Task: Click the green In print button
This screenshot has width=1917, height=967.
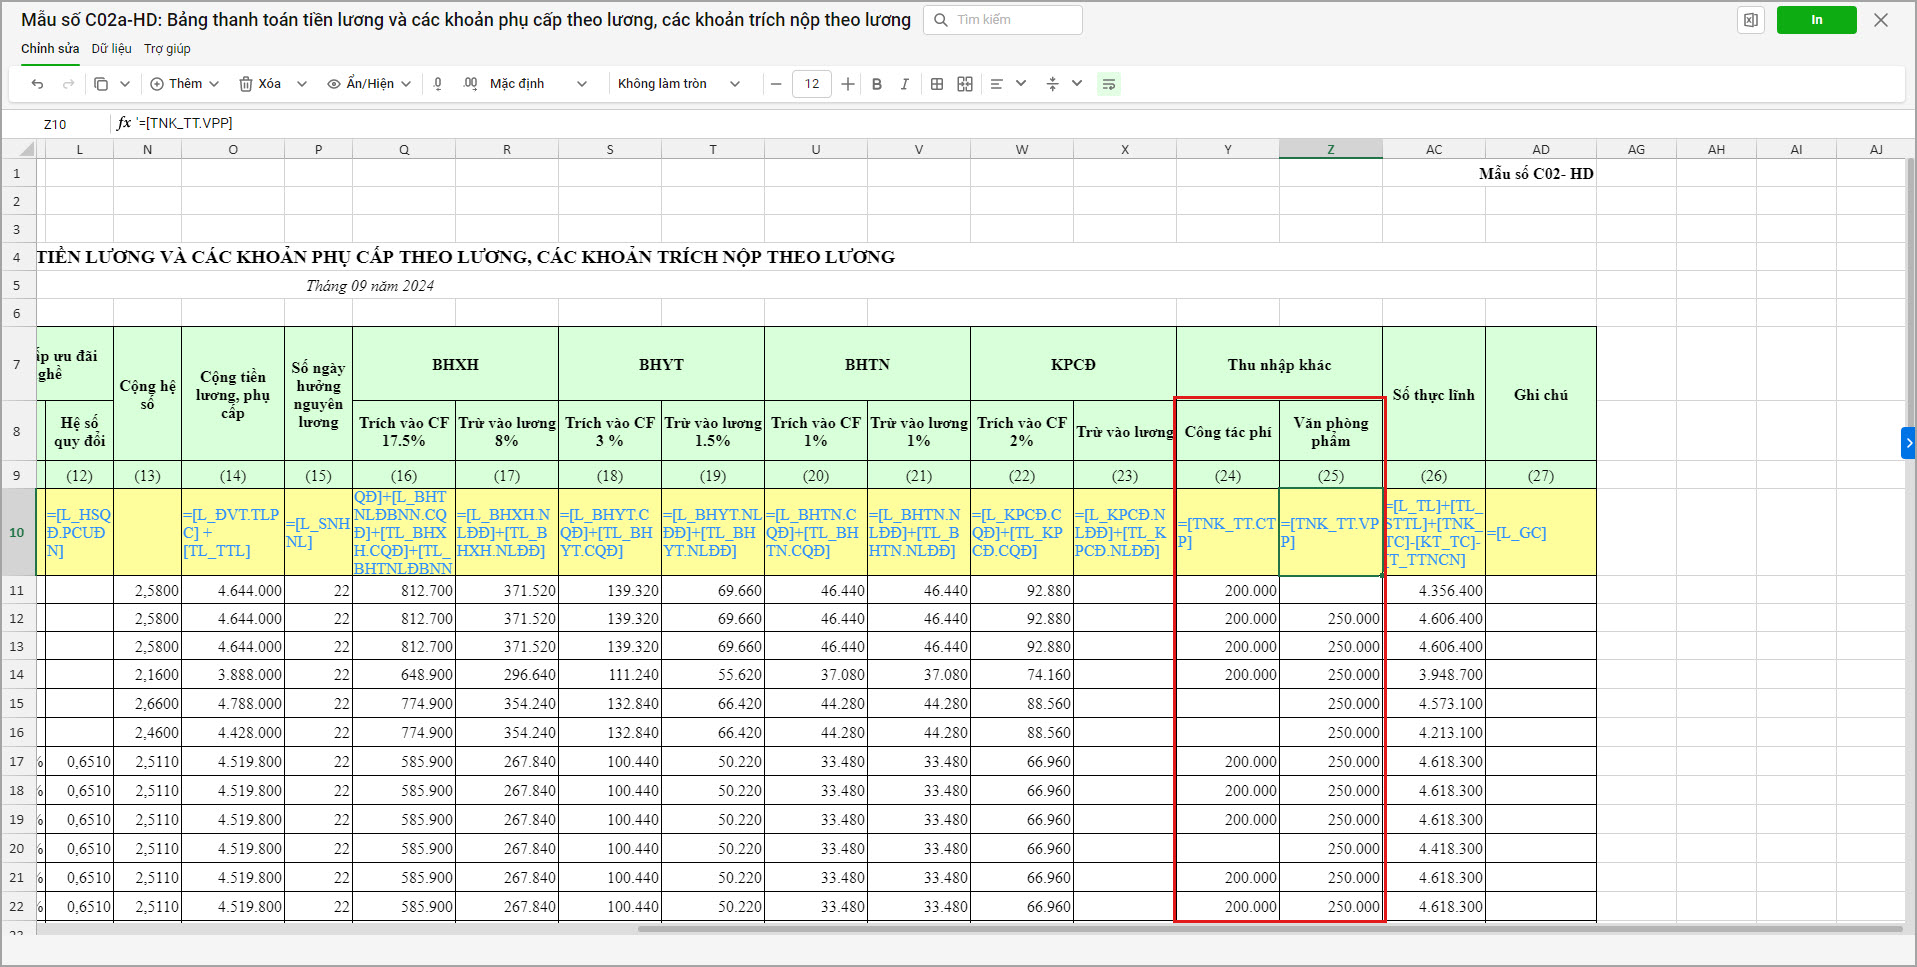Action: pos(1816,20)
